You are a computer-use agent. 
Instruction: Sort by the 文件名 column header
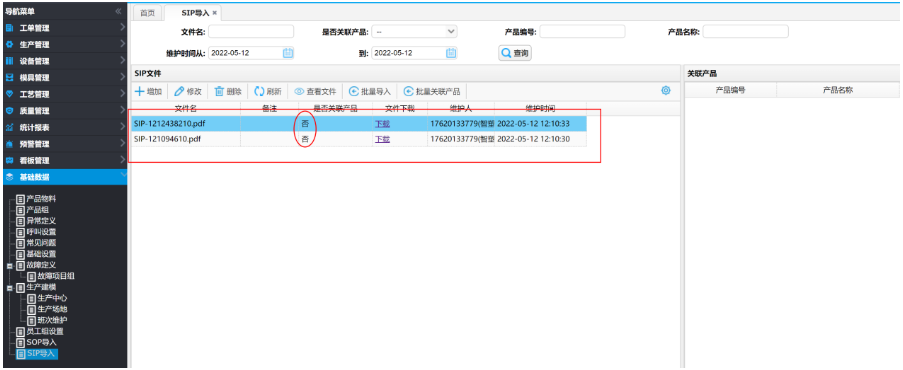point(186,108)
